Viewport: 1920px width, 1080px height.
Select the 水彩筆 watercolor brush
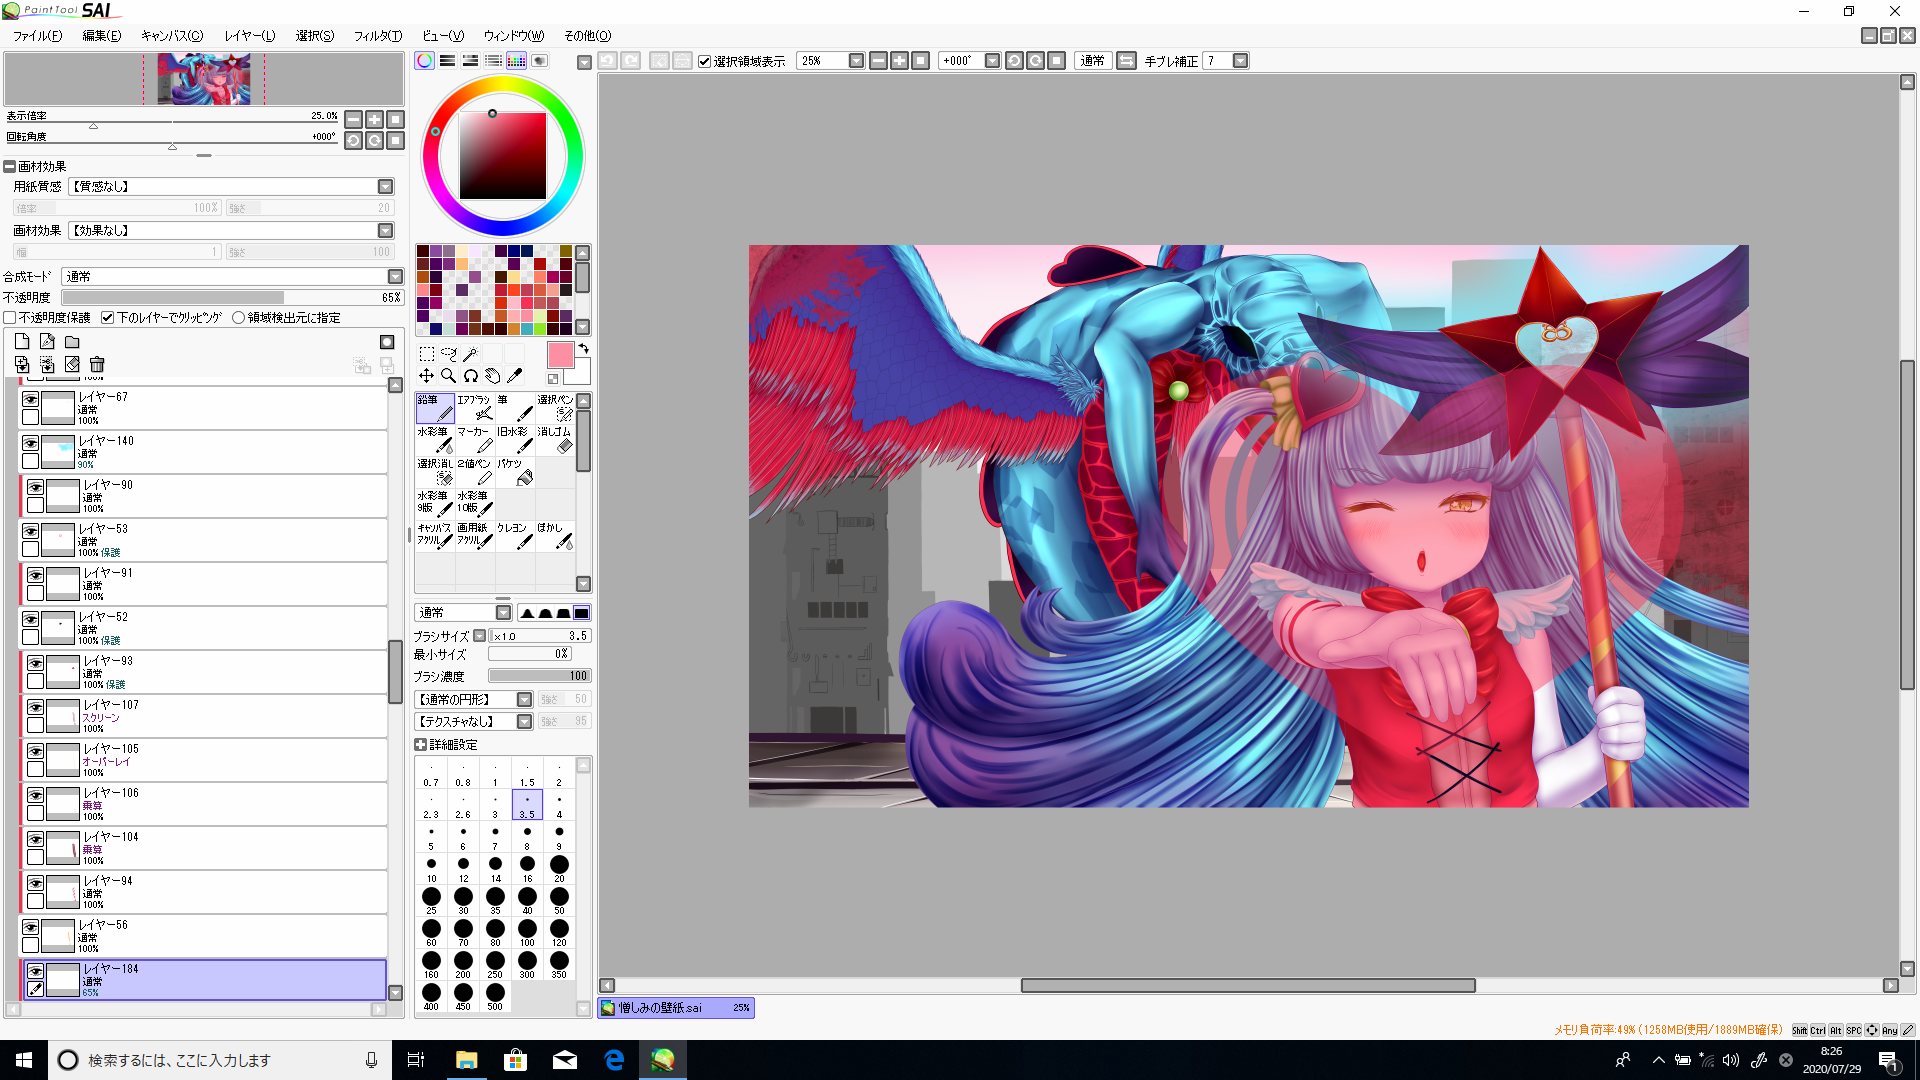[435, 440]
